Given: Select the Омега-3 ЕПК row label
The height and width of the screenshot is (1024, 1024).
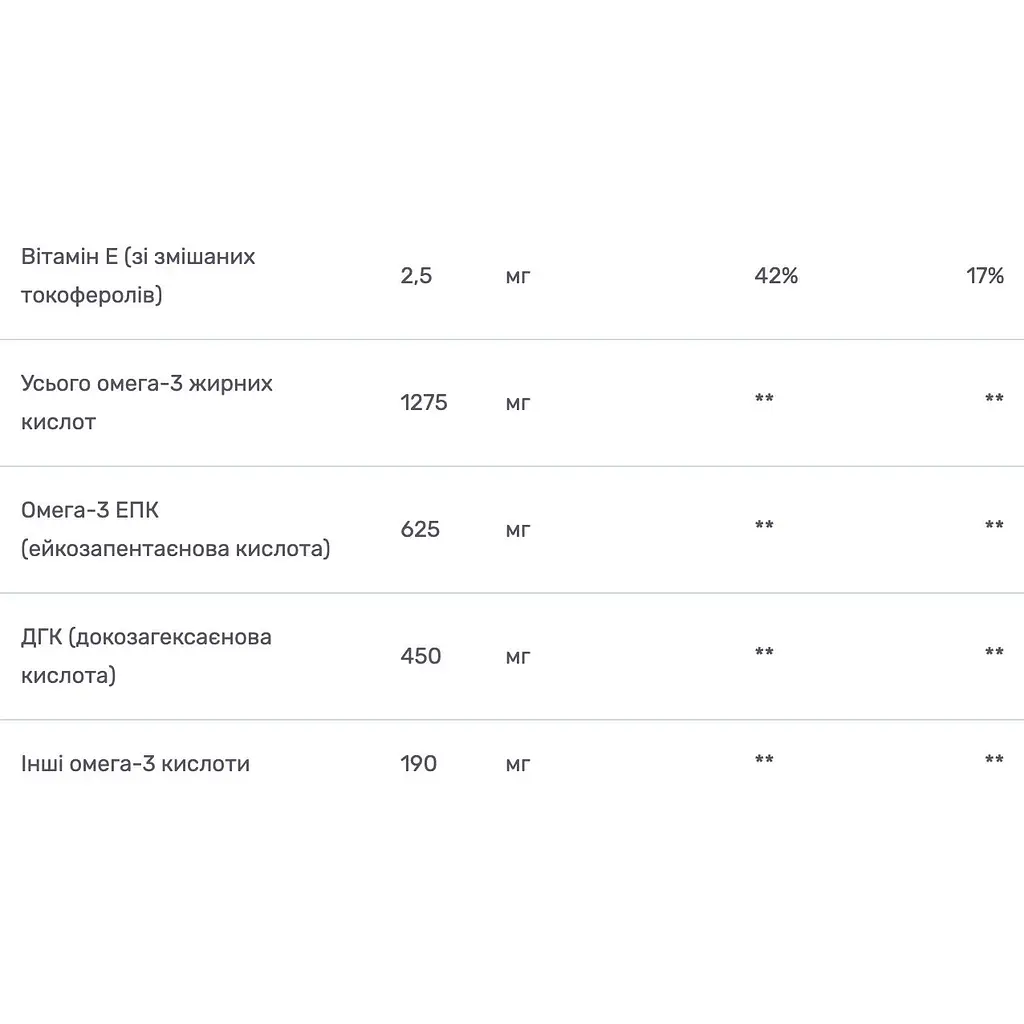Looking at the screenshot, I should [176, 529].
